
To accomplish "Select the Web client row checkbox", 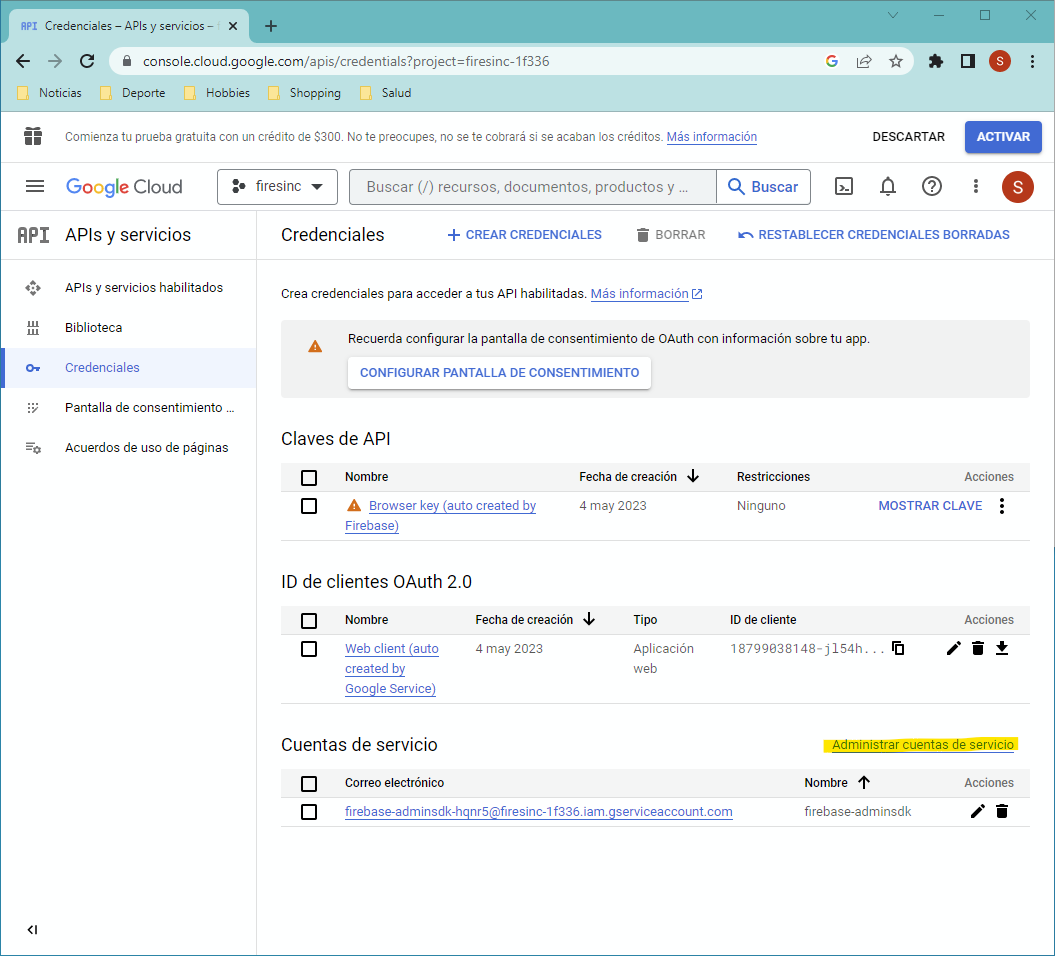I will (309, 649).
